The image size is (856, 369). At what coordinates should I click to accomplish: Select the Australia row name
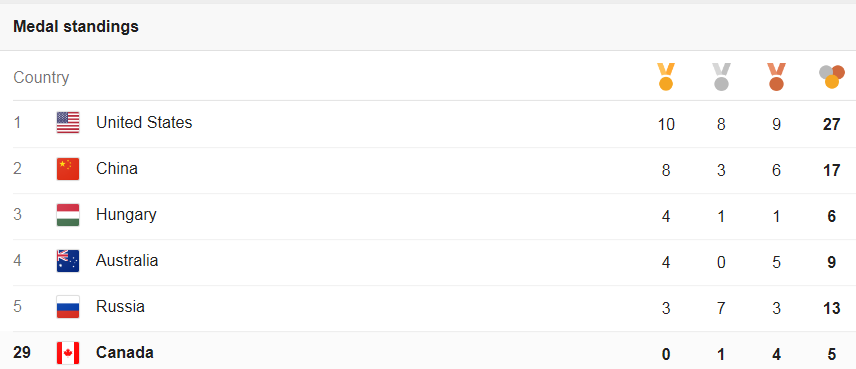127,260
